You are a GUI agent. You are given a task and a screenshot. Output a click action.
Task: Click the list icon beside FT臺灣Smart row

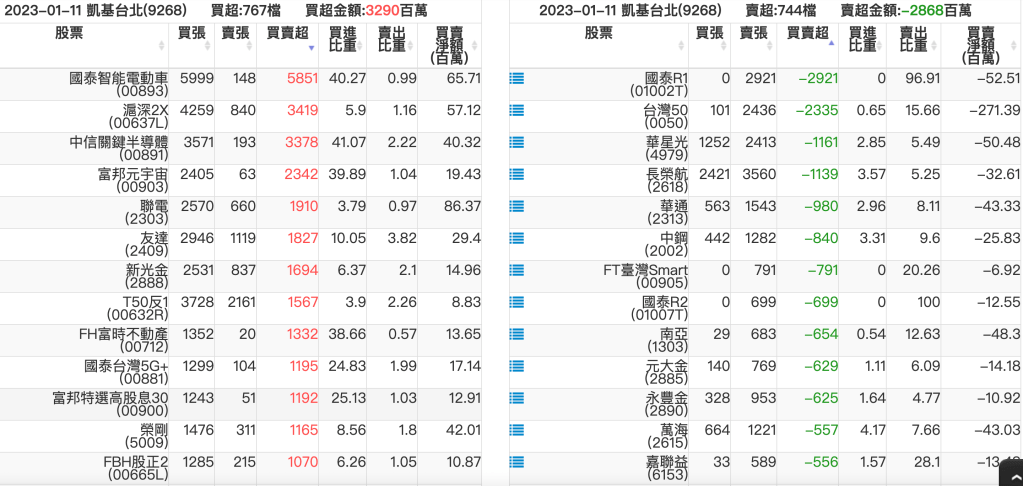pyautogui.click(x=517, y=270)
